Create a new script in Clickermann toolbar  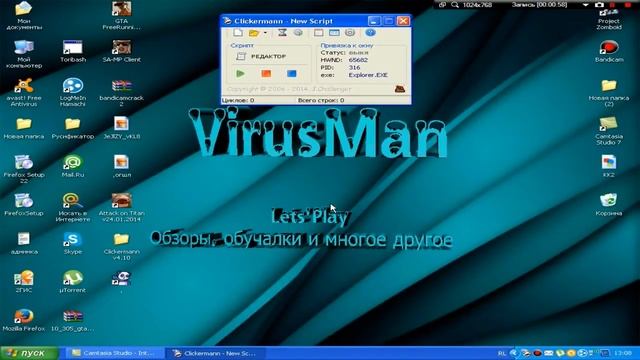tap(238, 33)
